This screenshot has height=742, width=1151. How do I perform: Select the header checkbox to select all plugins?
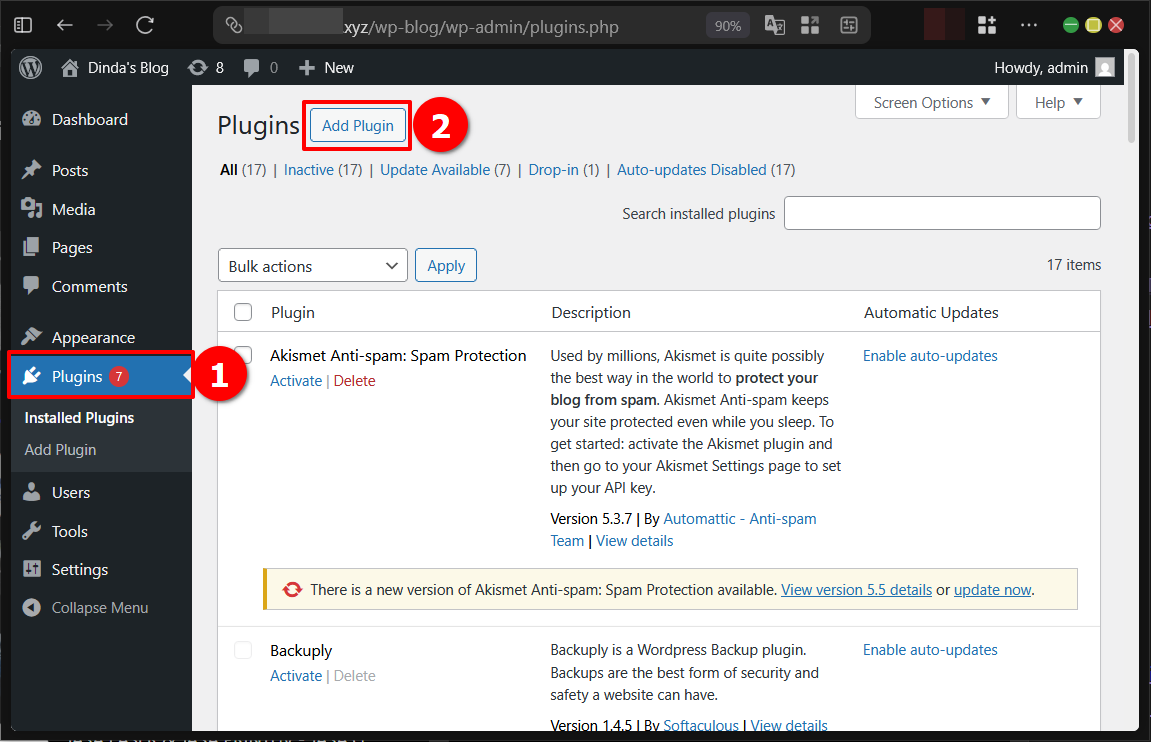coord(243,312)
